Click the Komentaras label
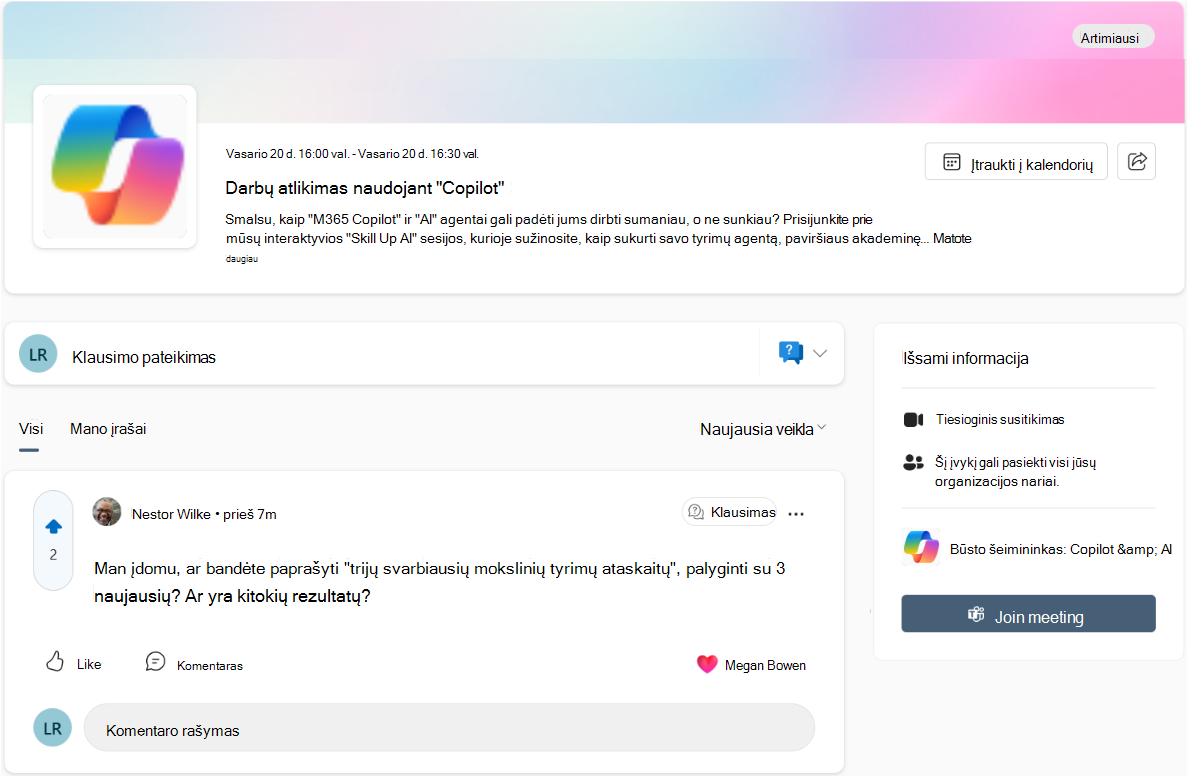Image resolution: width=1187 pixels, height=776 pixels. click(x=210, y=665)
